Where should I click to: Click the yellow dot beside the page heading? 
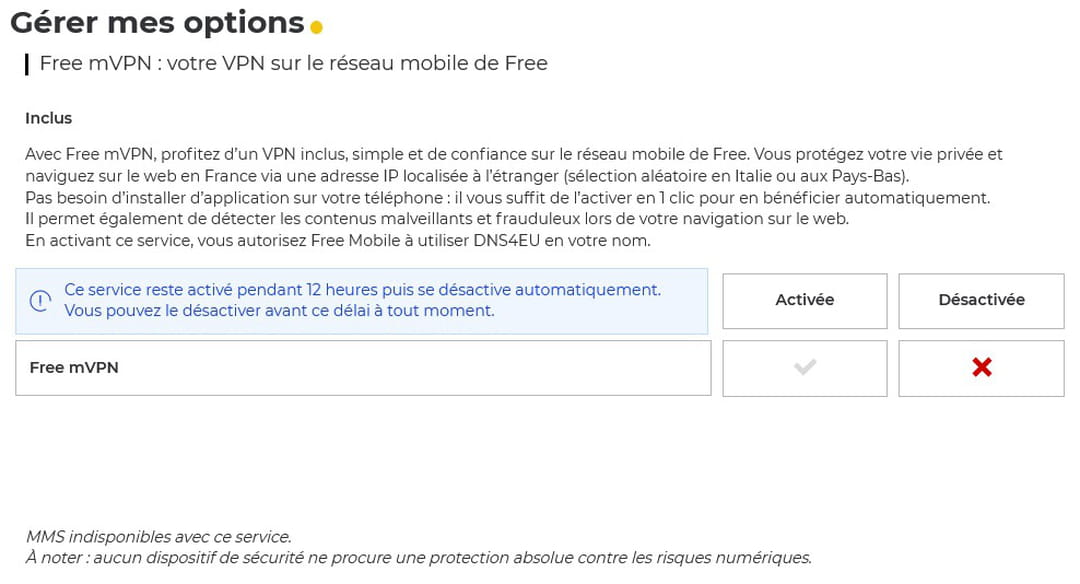[317, 27]
